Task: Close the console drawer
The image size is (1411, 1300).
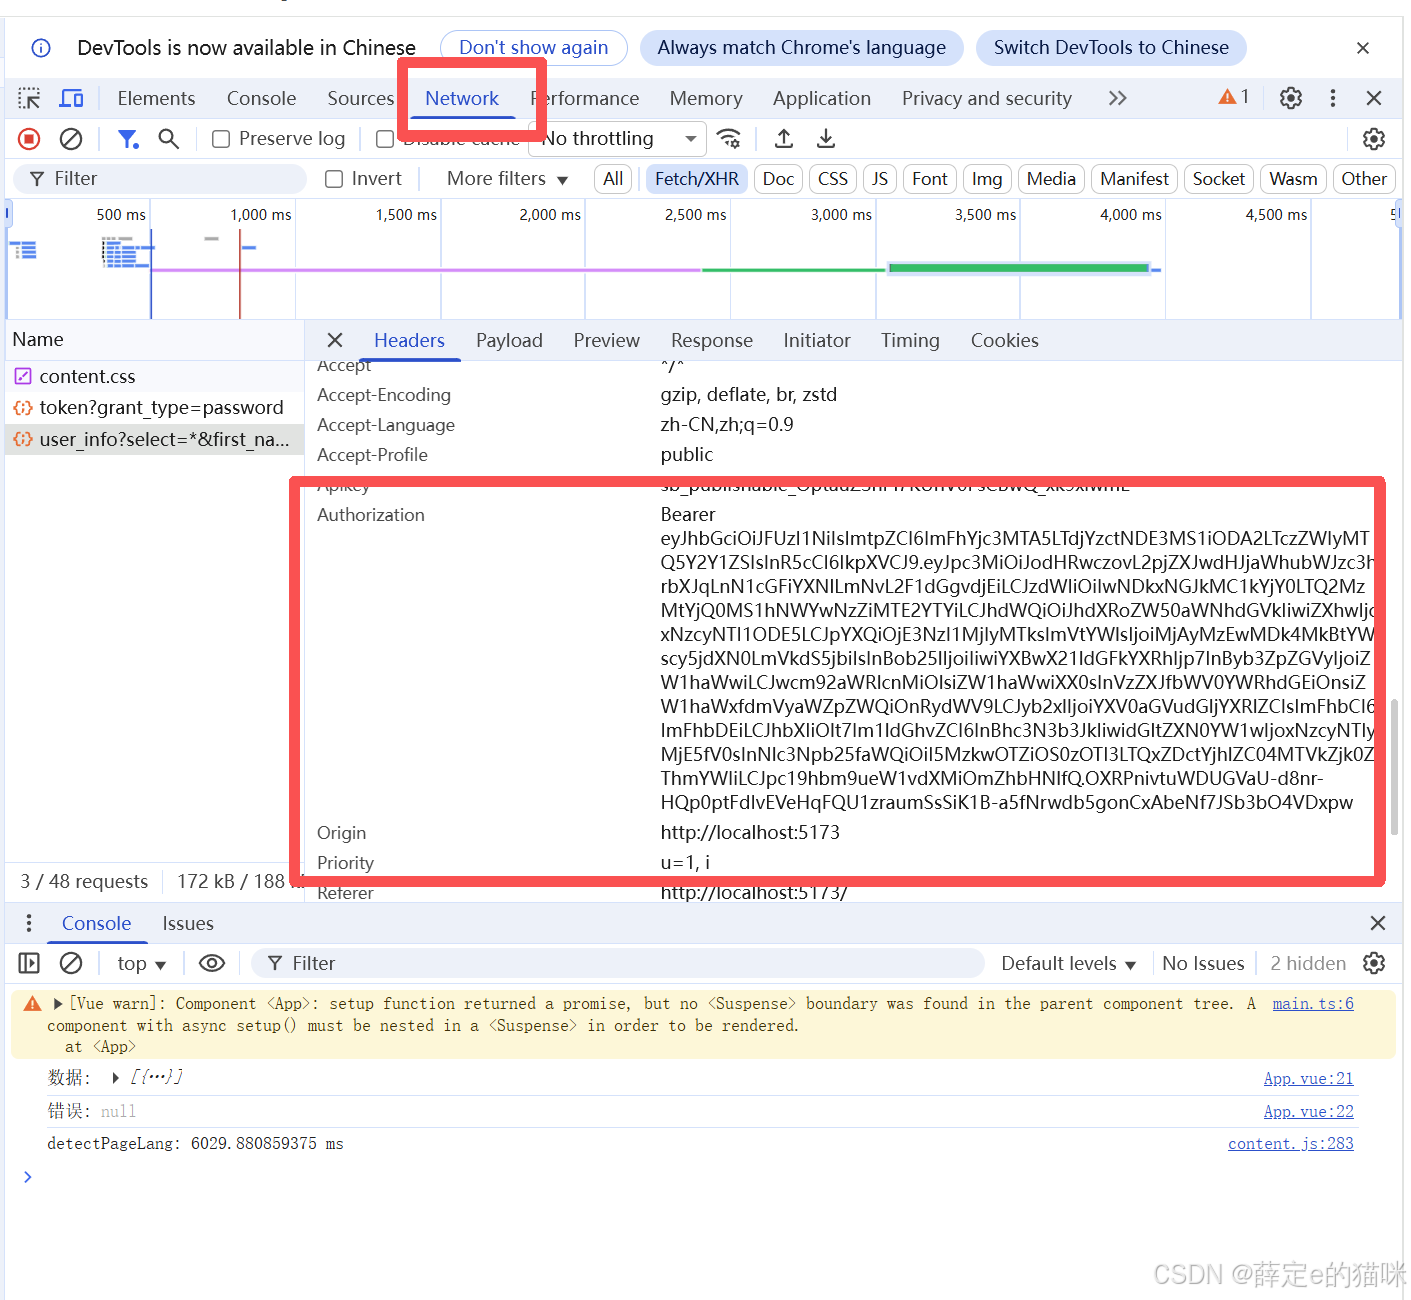Action: point(1377,923)
